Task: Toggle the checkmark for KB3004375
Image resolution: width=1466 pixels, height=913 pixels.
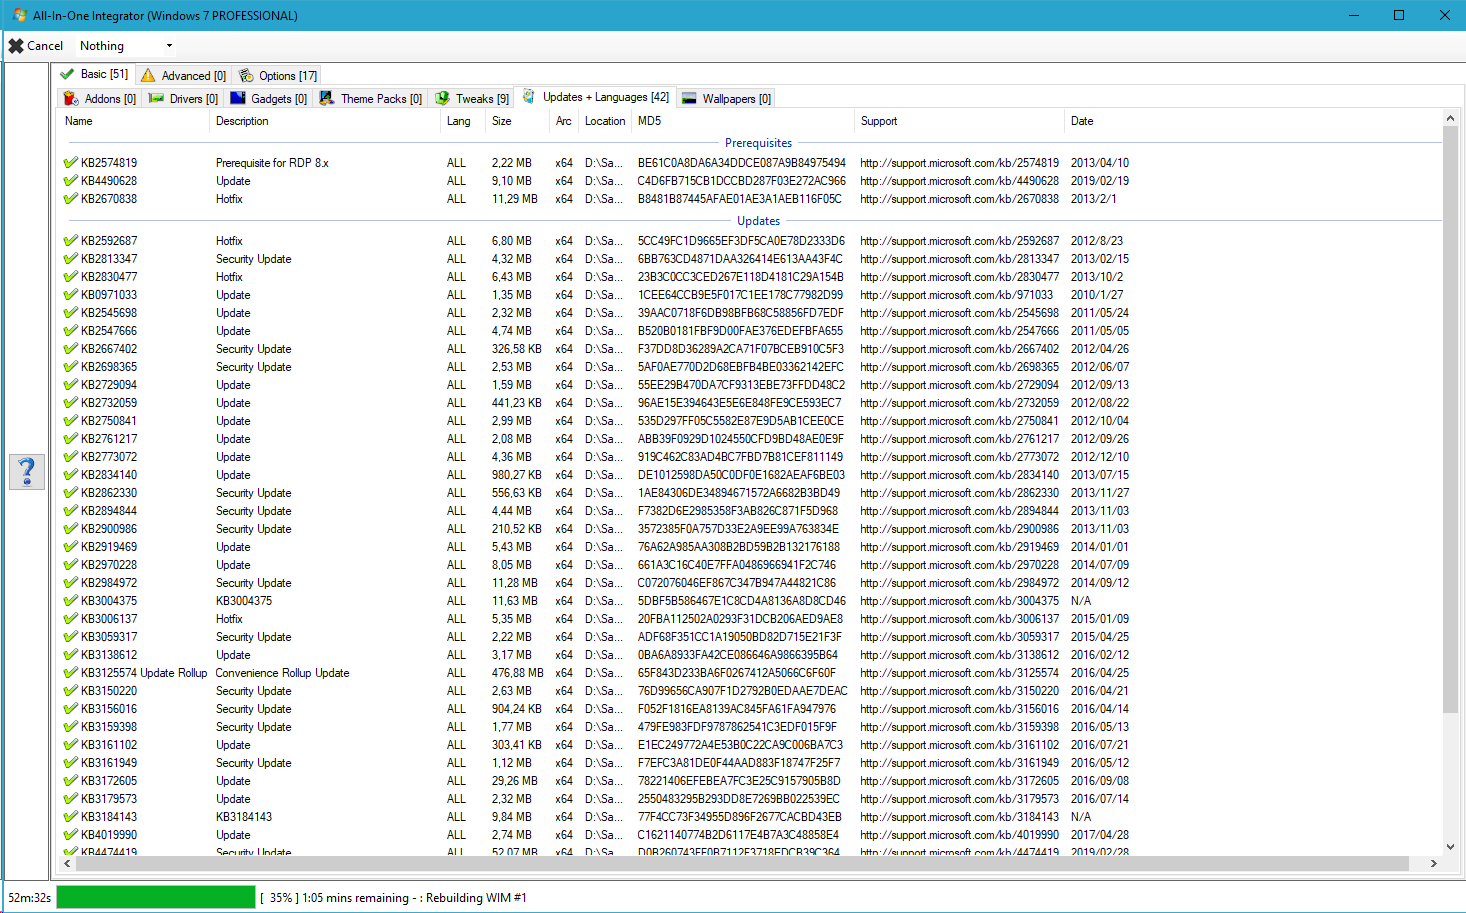Action: [70, 601]
